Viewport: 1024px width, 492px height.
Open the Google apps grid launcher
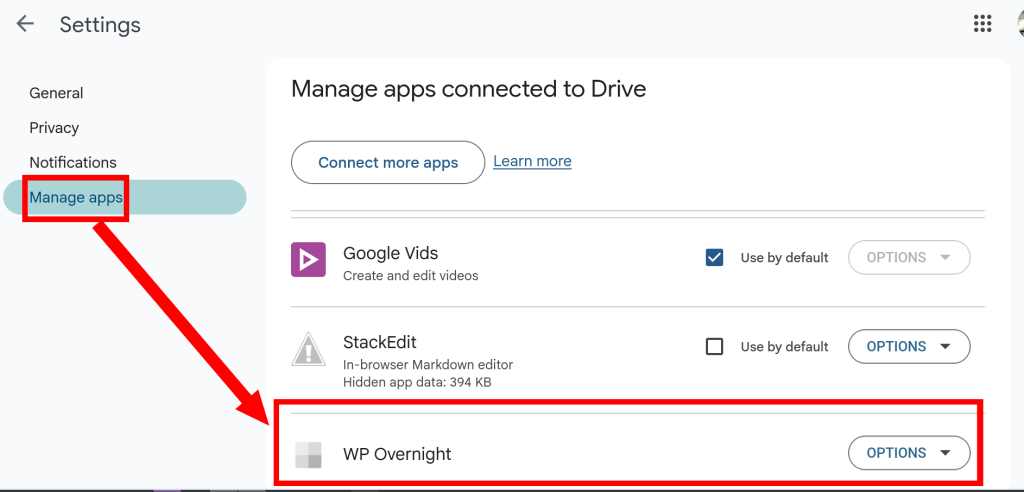click(x=982, y=24)
